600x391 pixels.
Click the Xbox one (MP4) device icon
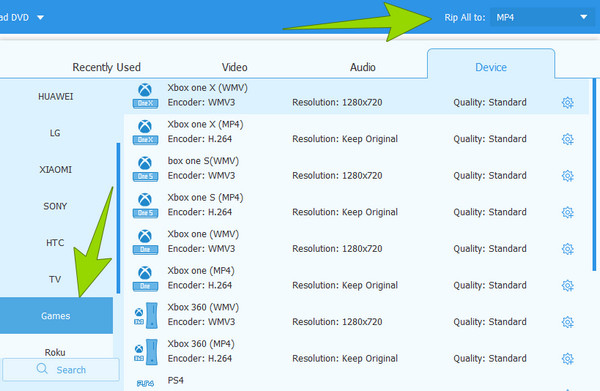(145, 279)
